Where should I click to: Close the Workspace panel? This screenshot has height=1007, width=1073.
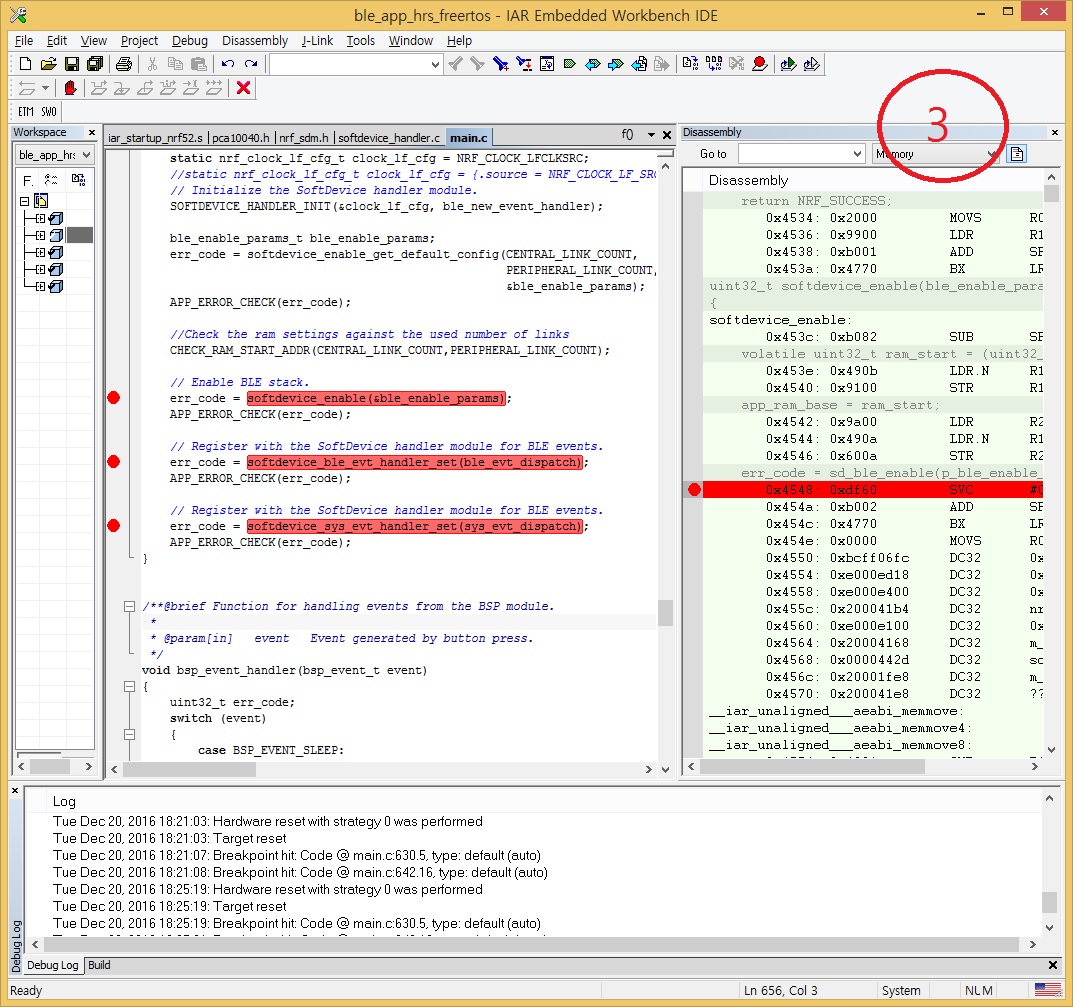[x=92, y=132]
